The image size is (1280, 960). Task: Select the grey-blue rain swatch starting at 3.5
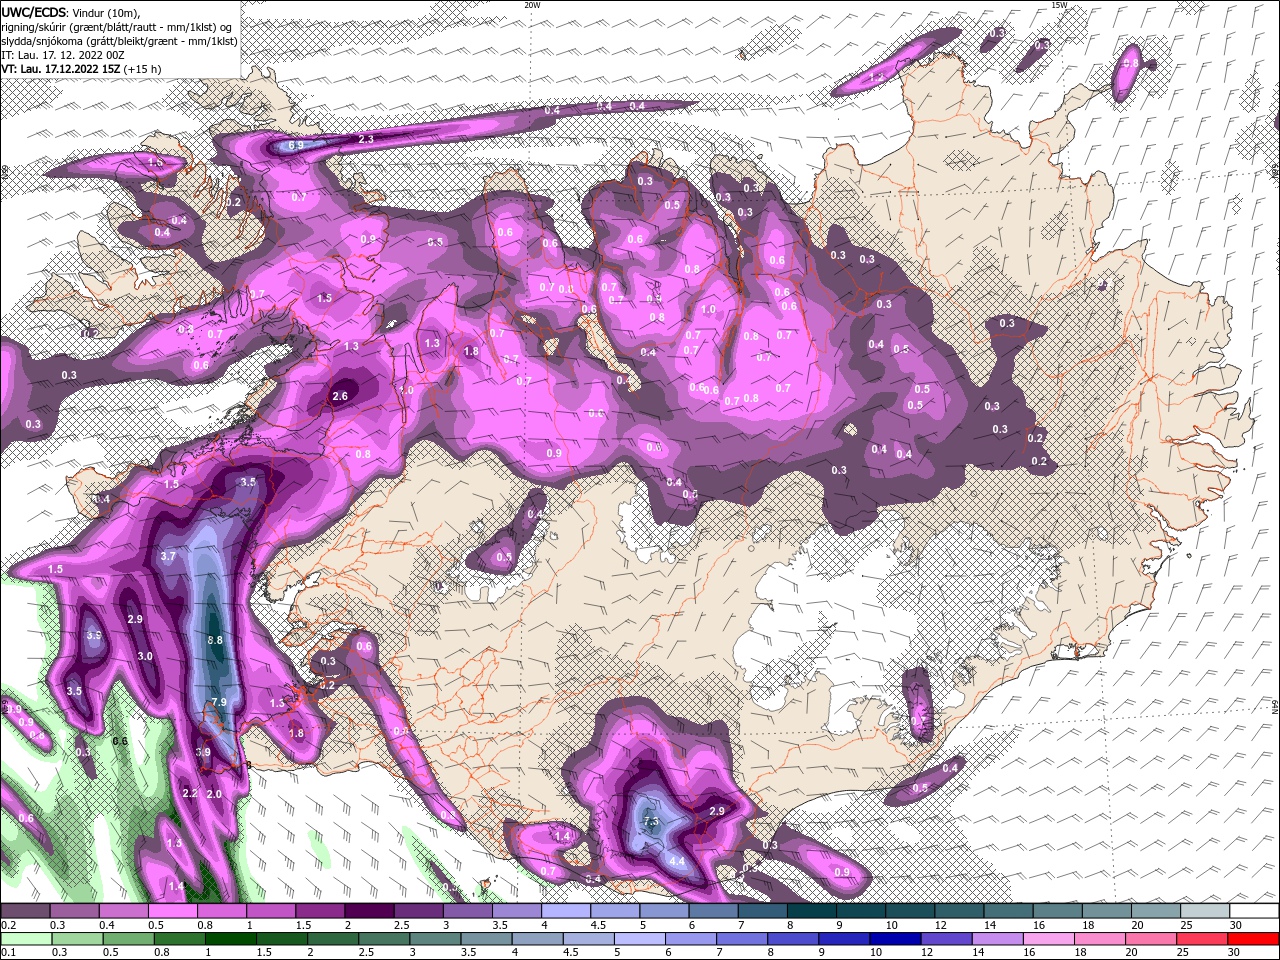487,938
